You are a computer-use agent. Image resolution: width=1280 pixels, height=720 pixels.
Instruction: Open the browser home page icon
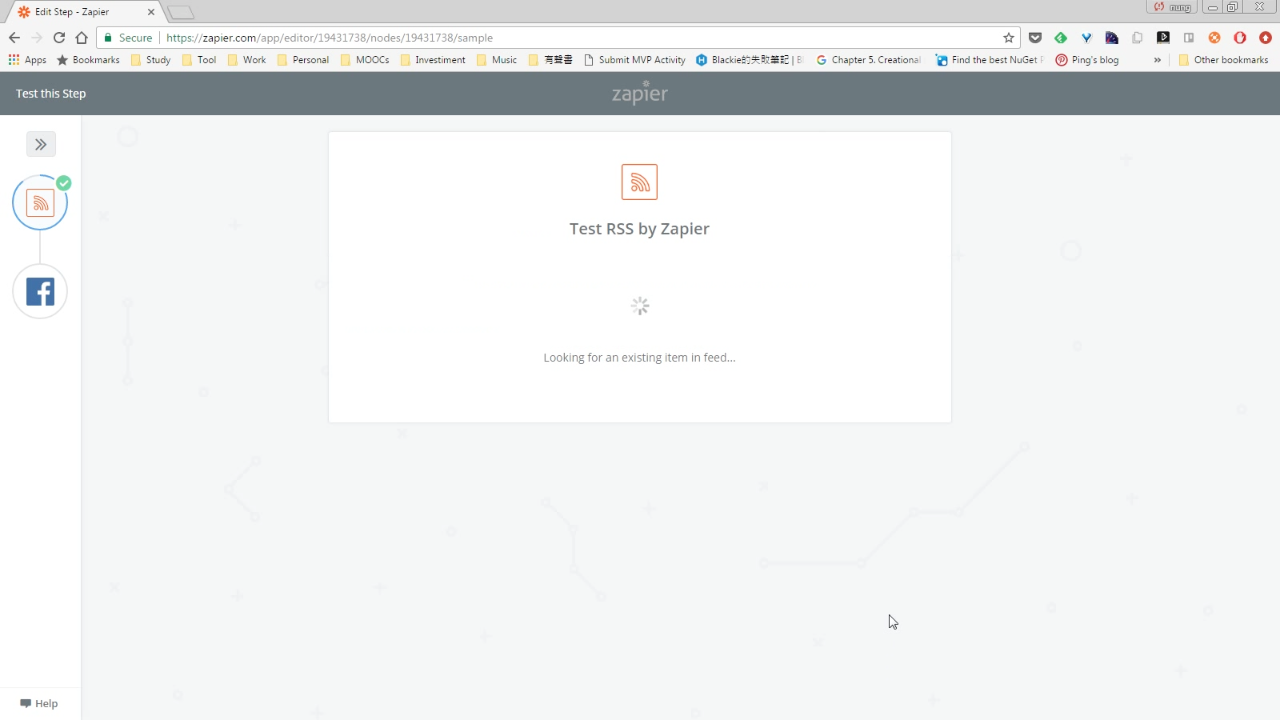tap(81, 38)
